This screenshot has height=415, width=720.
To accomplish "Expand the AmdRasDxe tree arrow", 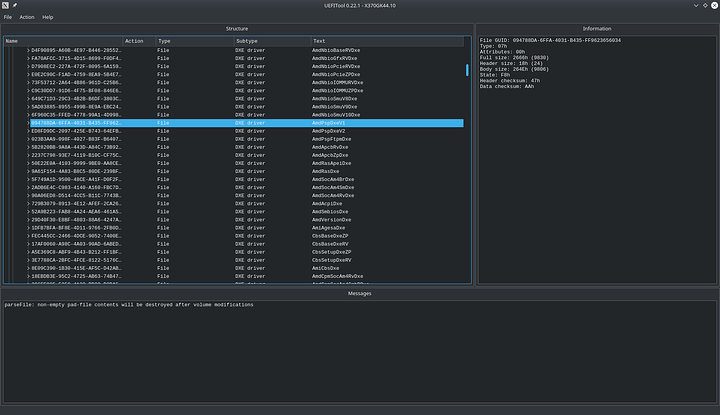I will point(28,172).
